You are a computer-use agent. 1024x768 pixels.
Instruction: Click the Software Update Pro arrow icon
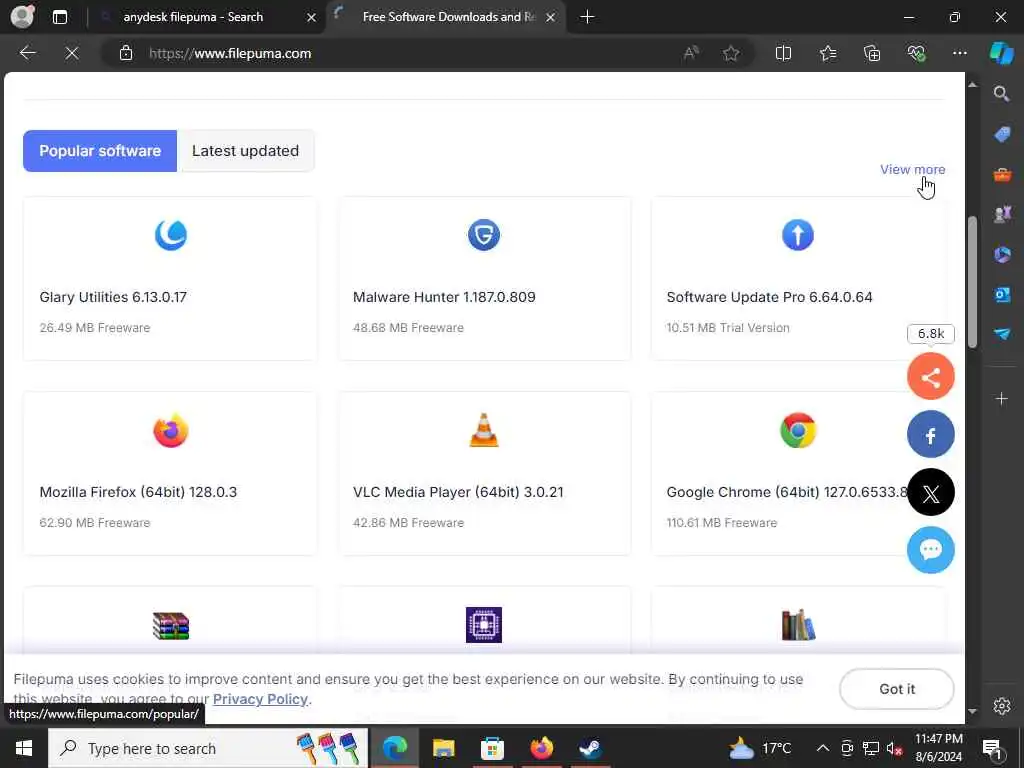(x=797, y=235)
